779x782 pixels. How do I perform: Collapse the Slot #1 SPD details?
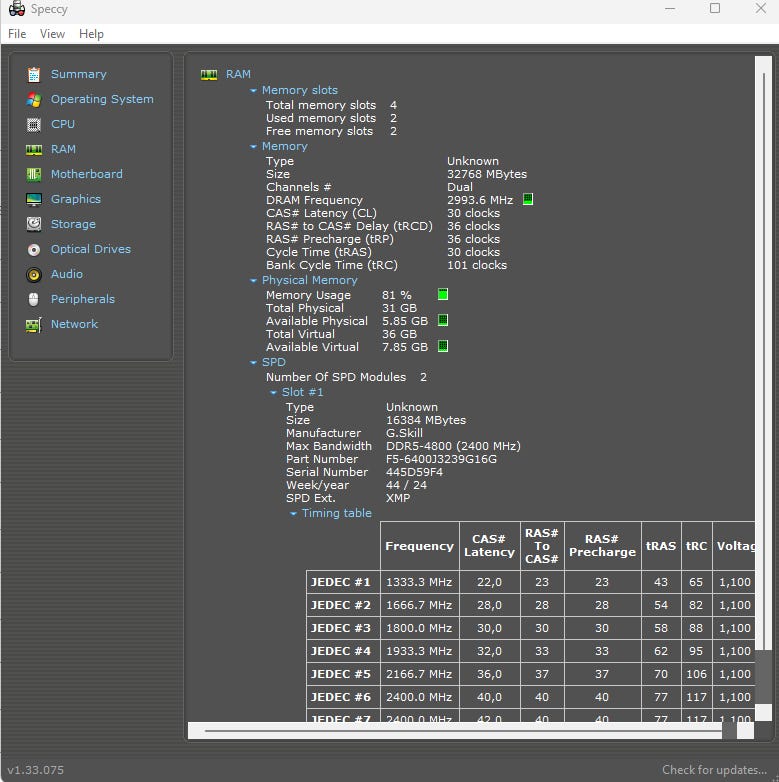(274, 393)
